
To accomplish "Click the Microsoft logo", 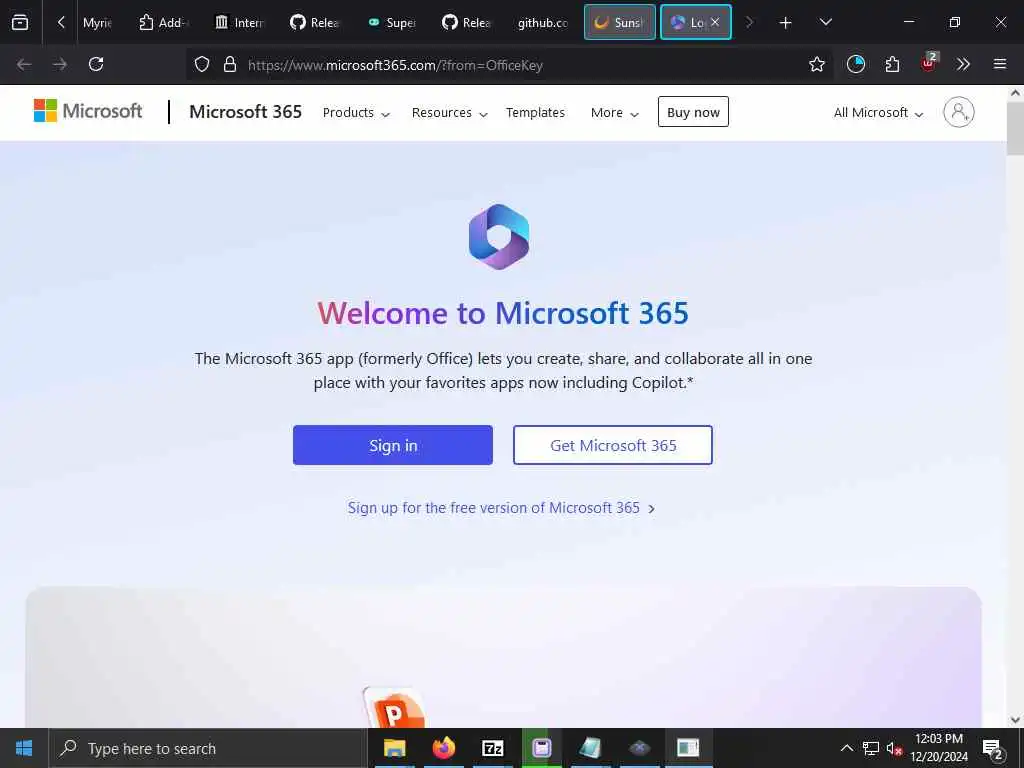I will [88, 112].
